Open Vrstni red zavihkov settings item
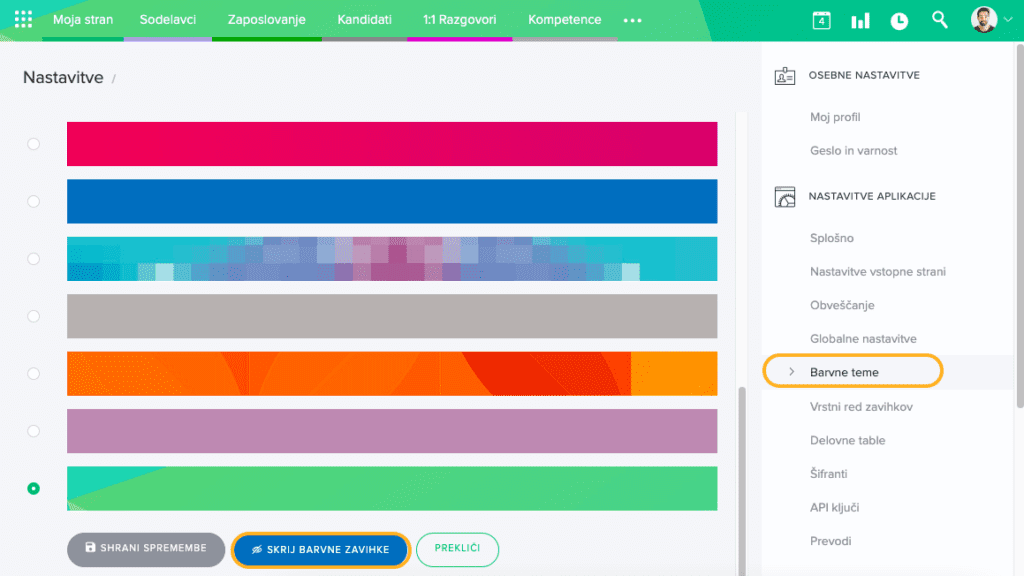This screenshot has height=576, width=1024. tap(861, 406)
